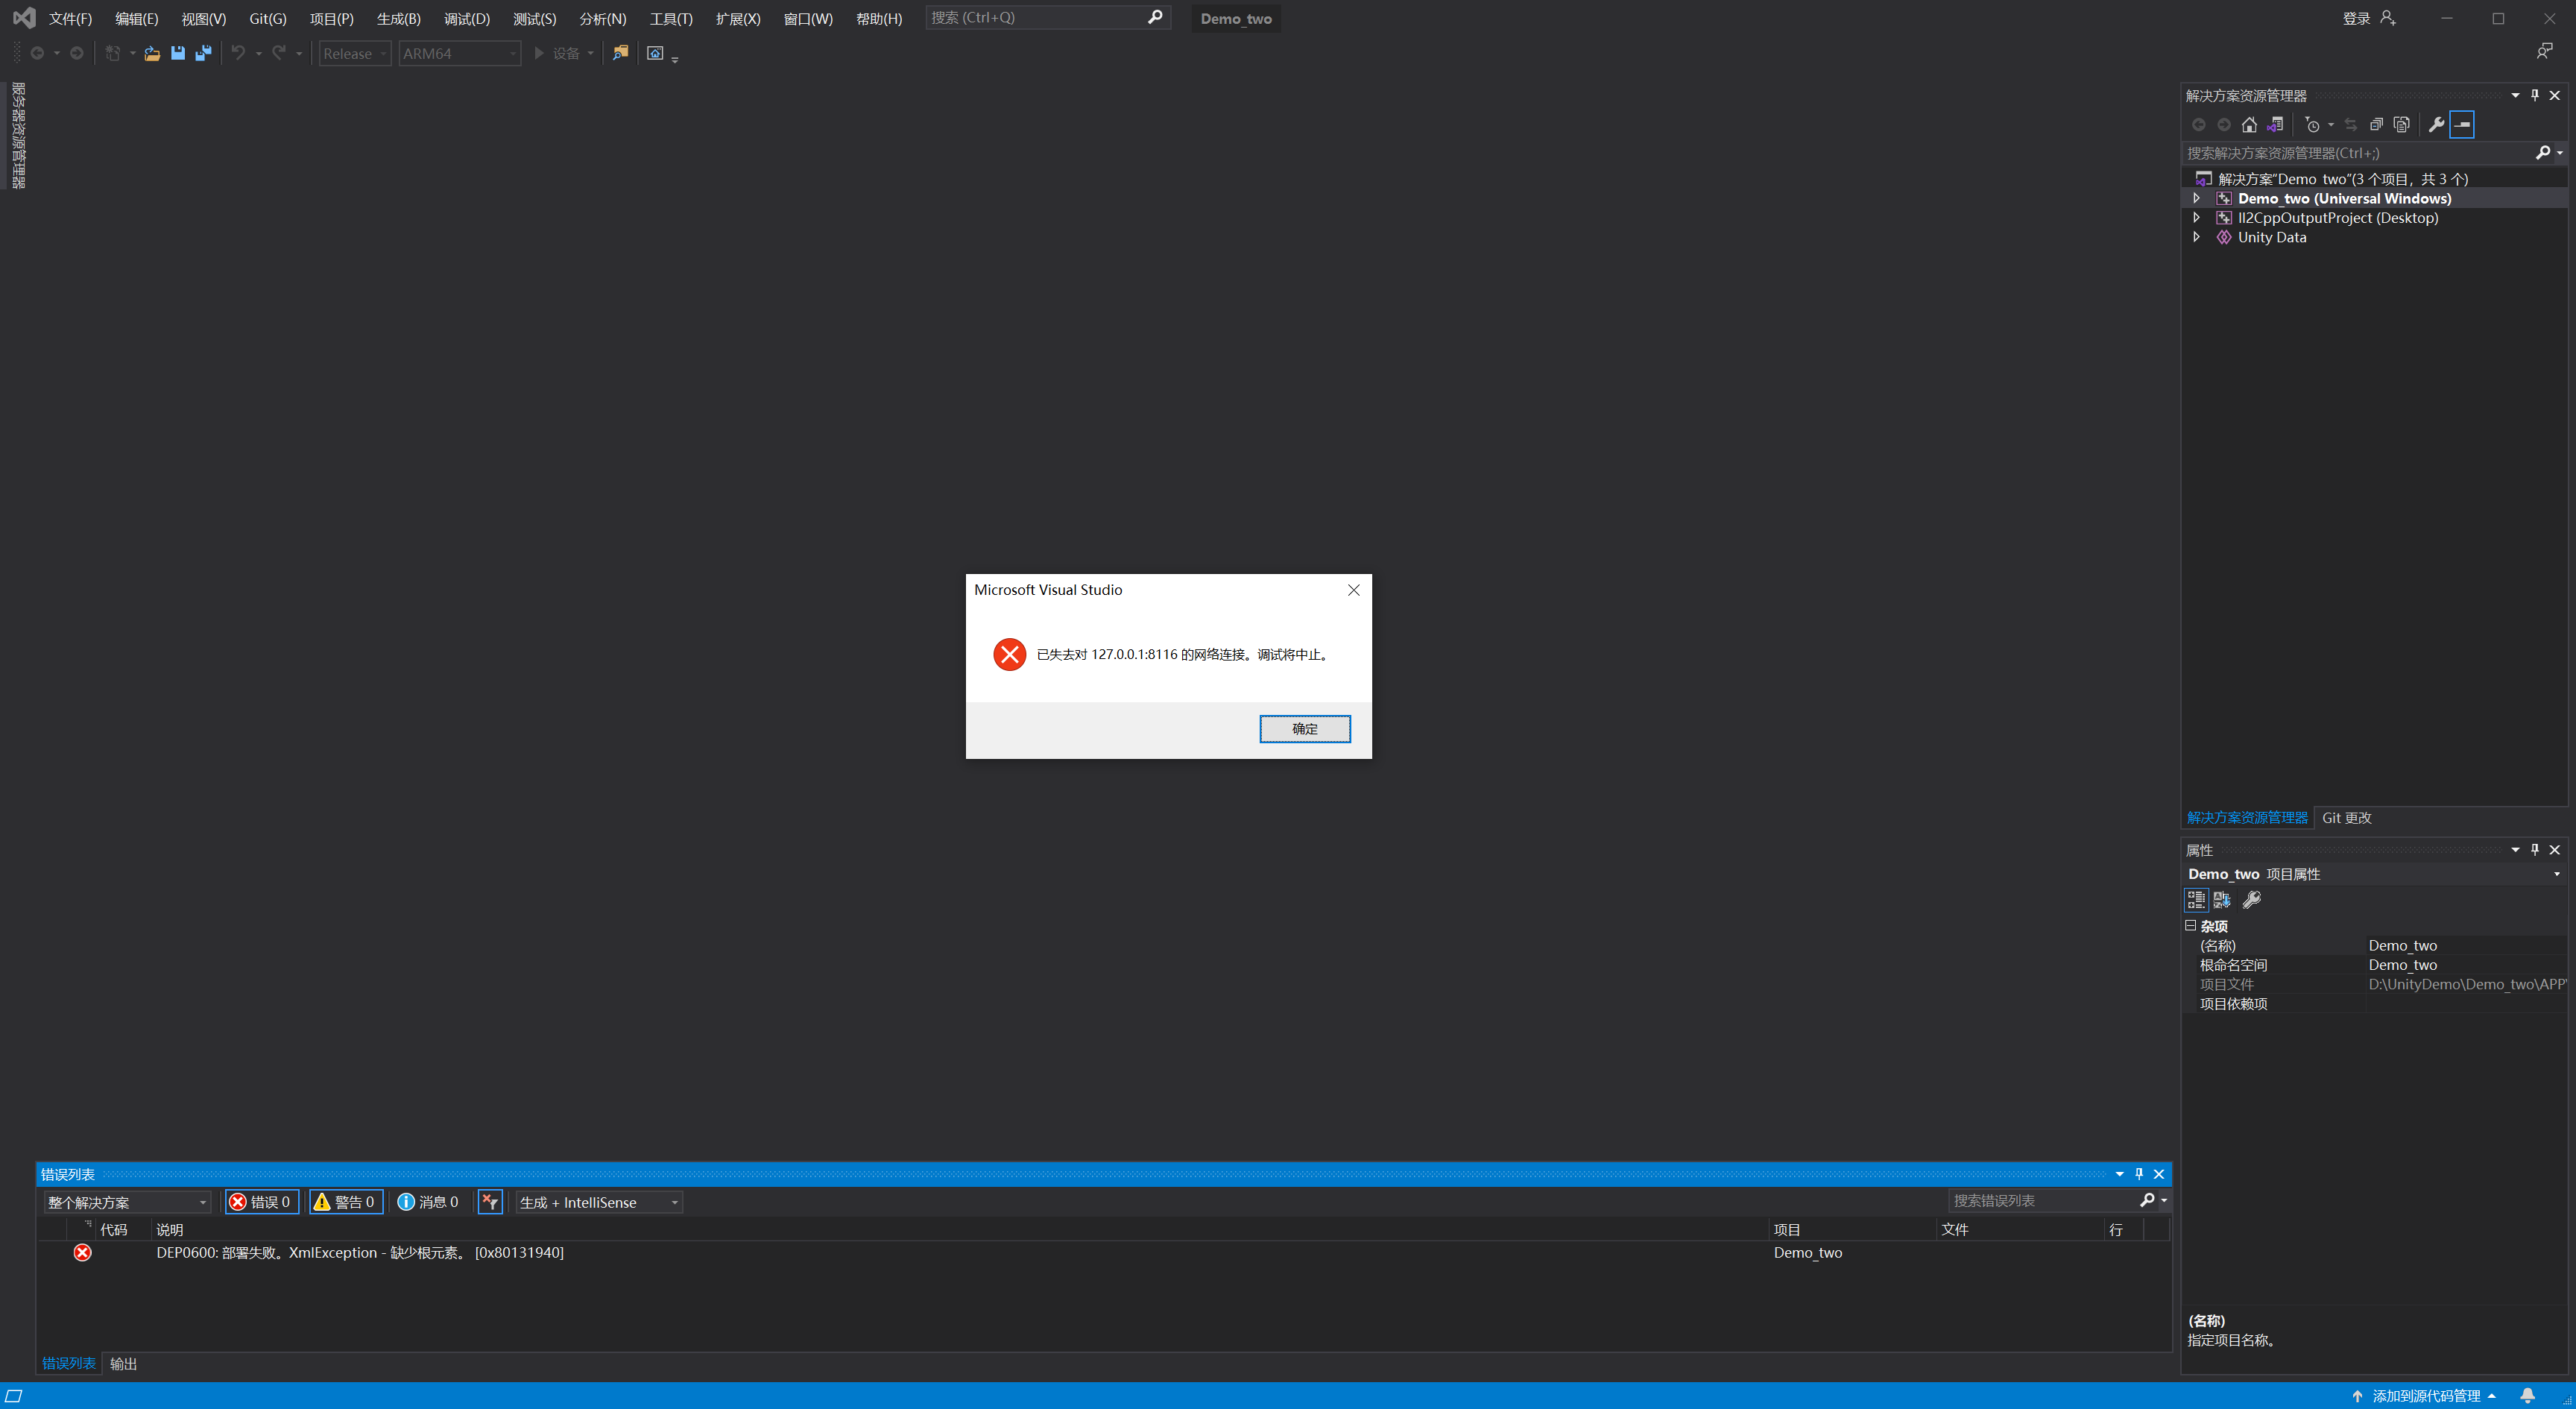Image resolution: width=2576 pixels, height=1409 pixels.
Task: Save all files with Save All icon
Action: [204, 53]
